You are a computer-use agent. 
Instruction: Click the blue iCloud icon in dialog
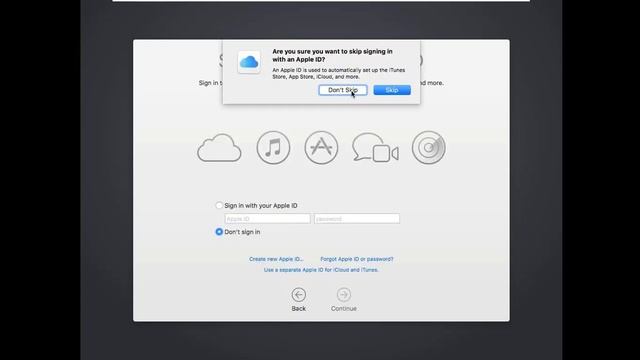tap(249, 62)
